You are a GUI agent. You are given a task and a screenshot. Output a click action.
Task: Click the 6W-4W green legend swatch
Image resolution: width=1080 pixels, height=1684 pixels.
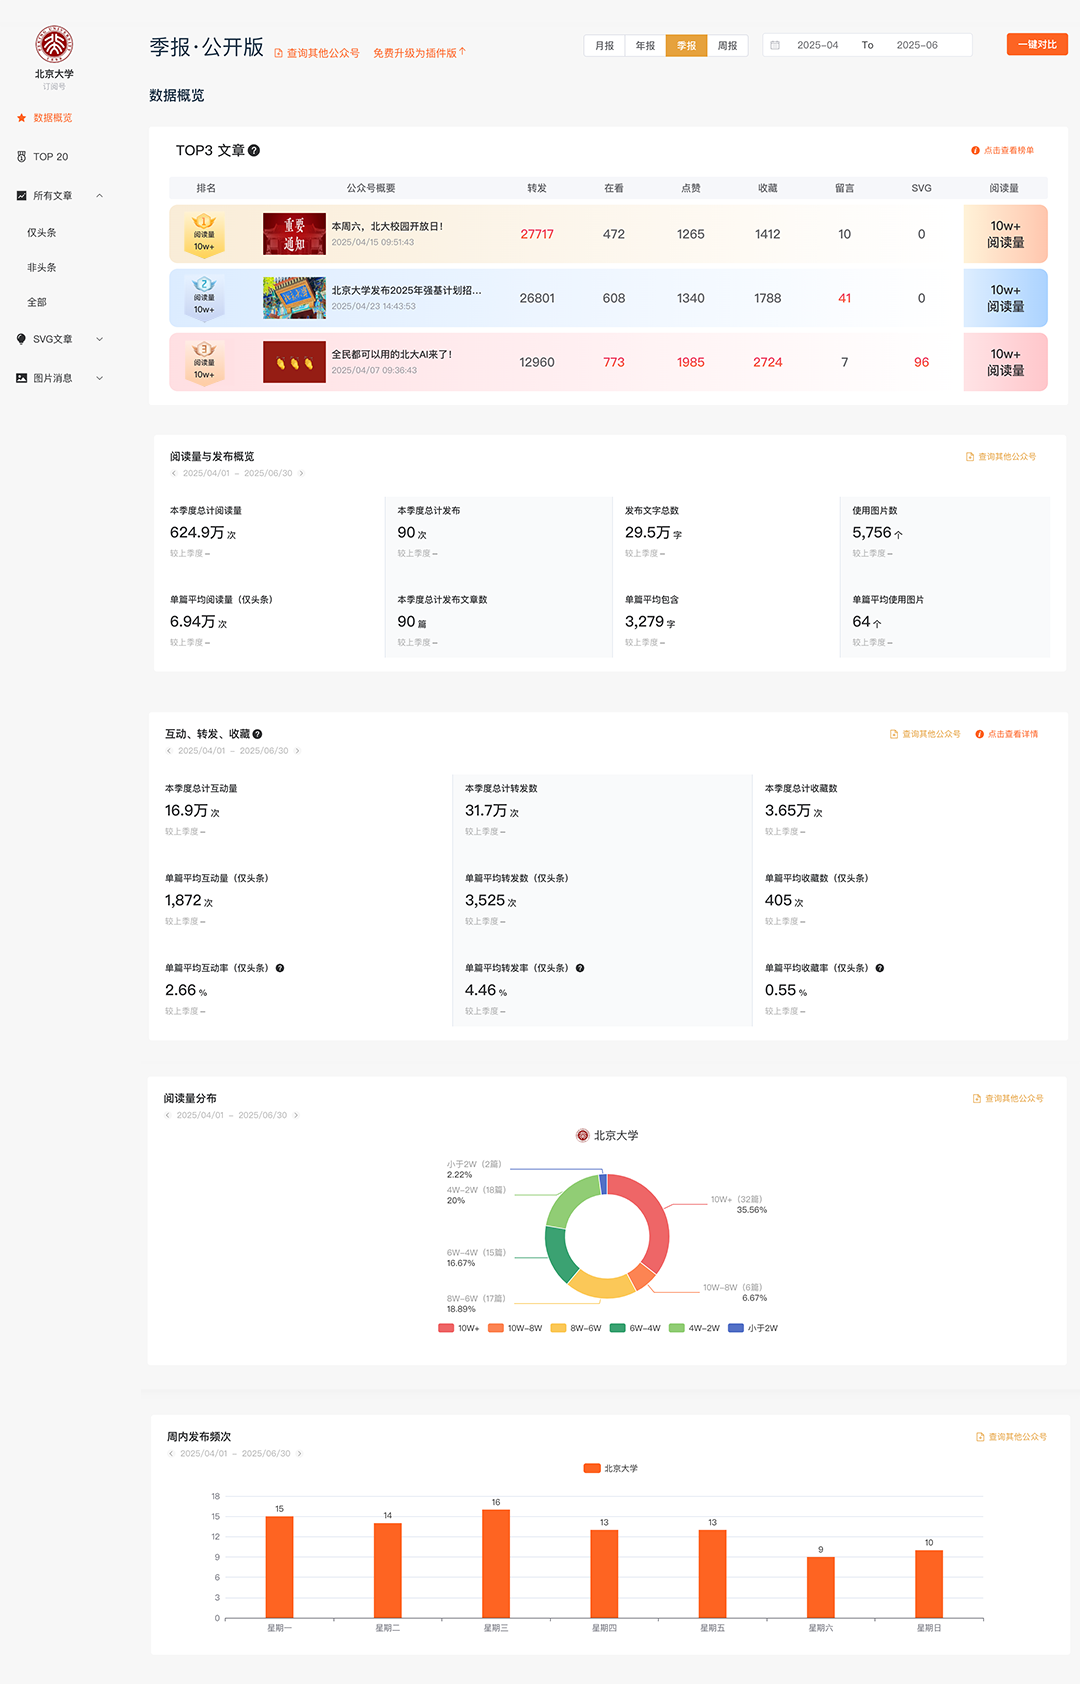coord(618,1328)
